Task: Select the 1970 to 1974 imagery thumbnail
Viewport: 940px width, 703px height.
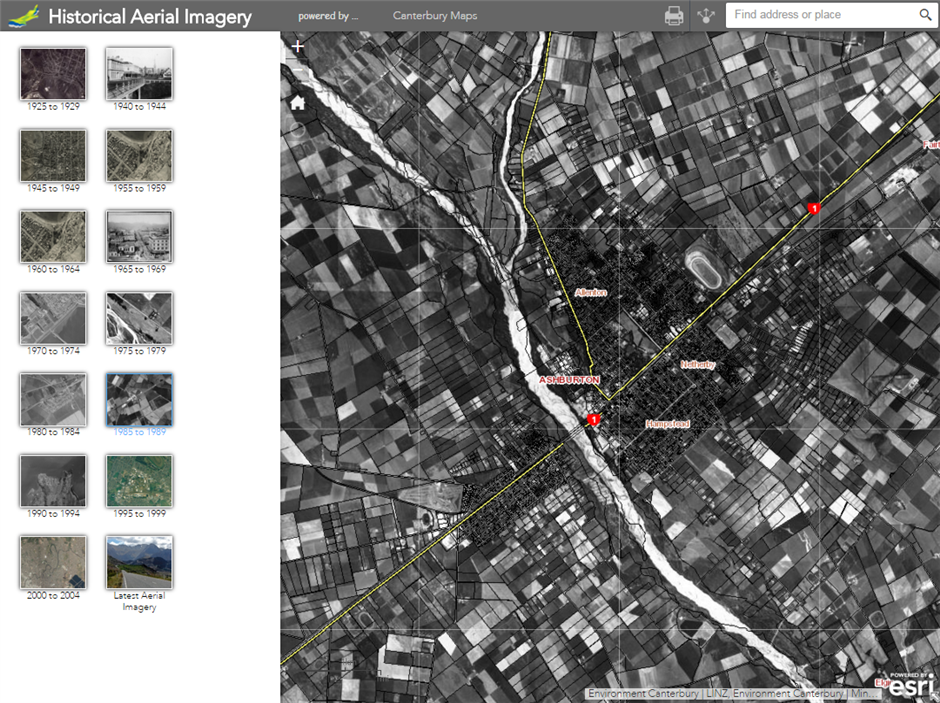Action: click(53, 318)
